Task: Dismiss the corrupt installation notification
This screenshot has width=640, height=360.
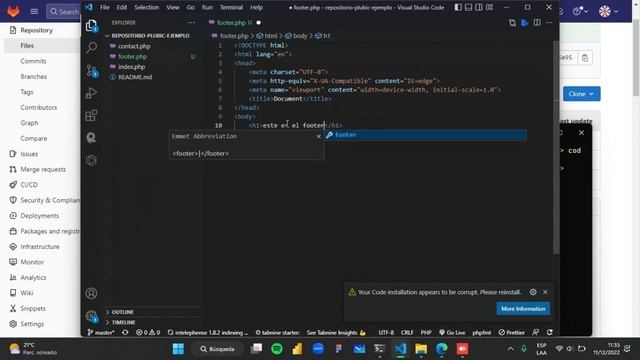Action: pos(545,292)
